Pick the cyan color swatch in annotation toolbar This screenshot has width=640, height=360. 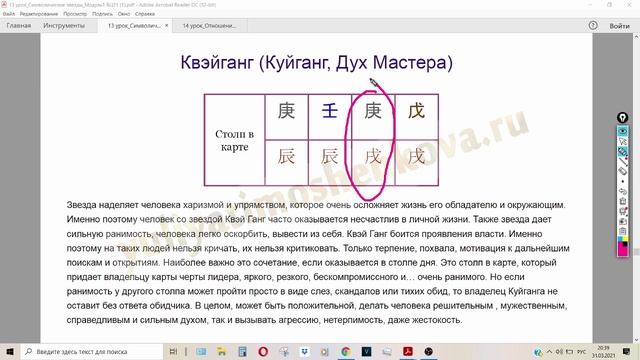pyautogui.click(x=620, y=240)
